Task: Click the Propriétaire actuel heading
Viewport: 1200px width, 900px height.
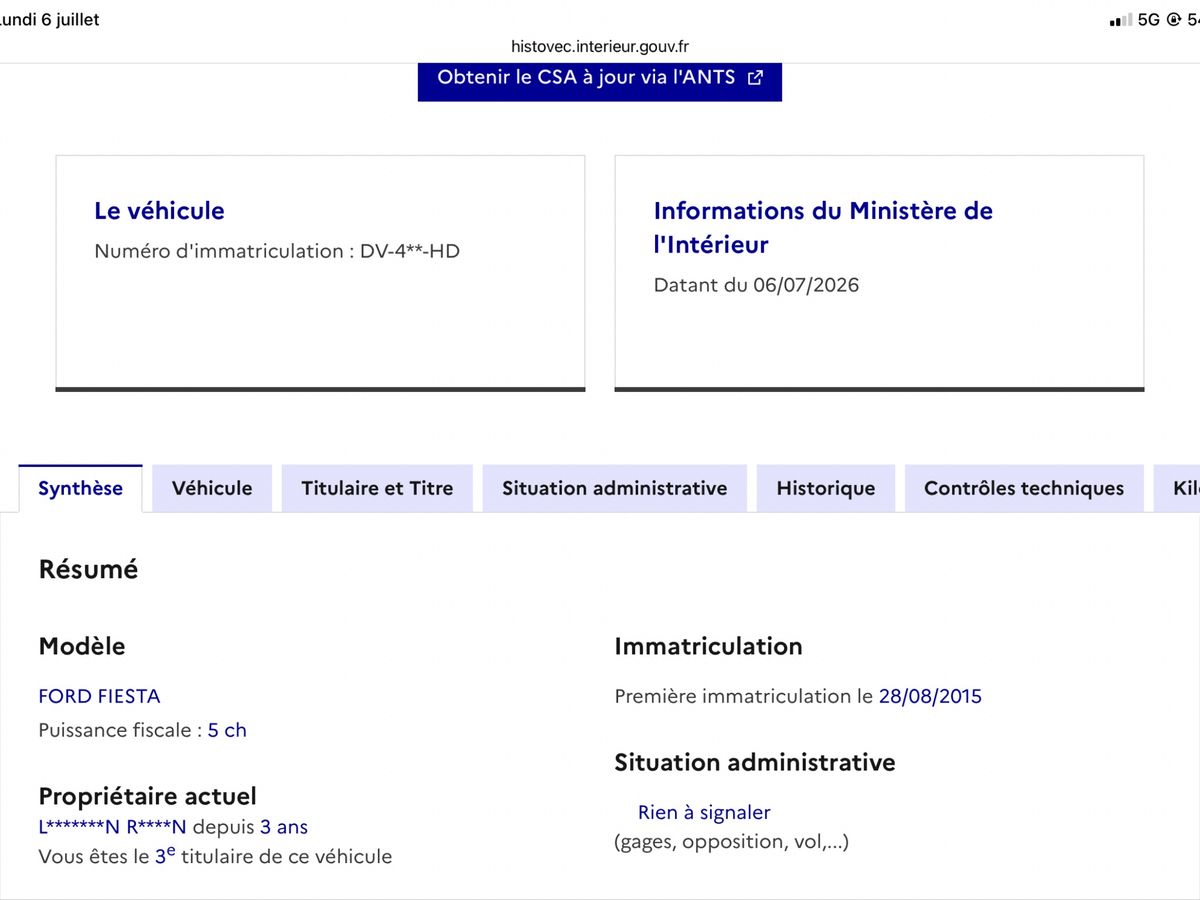Action: pos(147,796)
